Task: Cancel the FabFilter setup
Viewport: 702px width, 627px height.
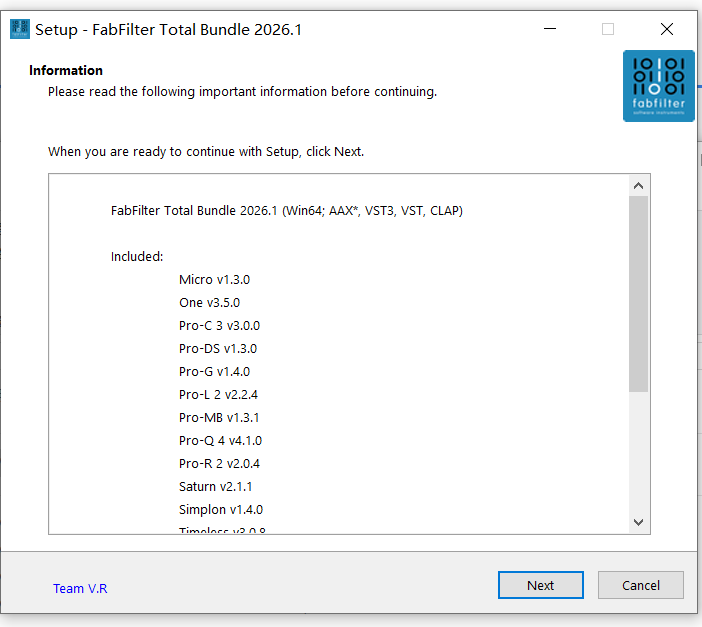Action: (x=640, y=585)
